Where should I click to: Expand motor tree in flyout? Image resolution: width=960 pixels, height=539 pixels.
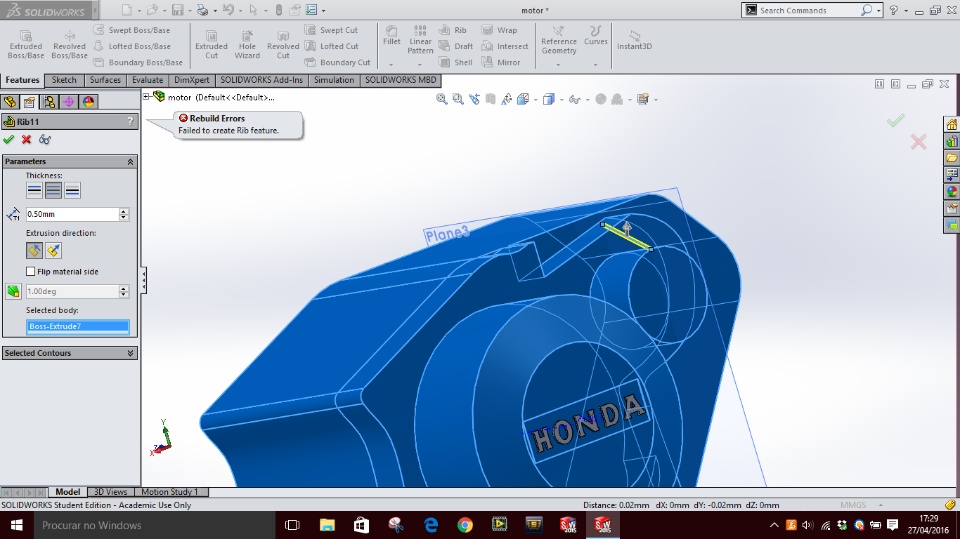(147, 96)
